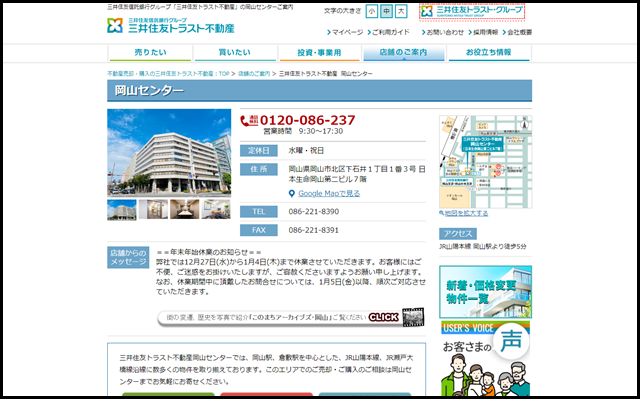The image size is (640, 399).
Task: Open Google Mapで見る link
Action: (329, 194)
